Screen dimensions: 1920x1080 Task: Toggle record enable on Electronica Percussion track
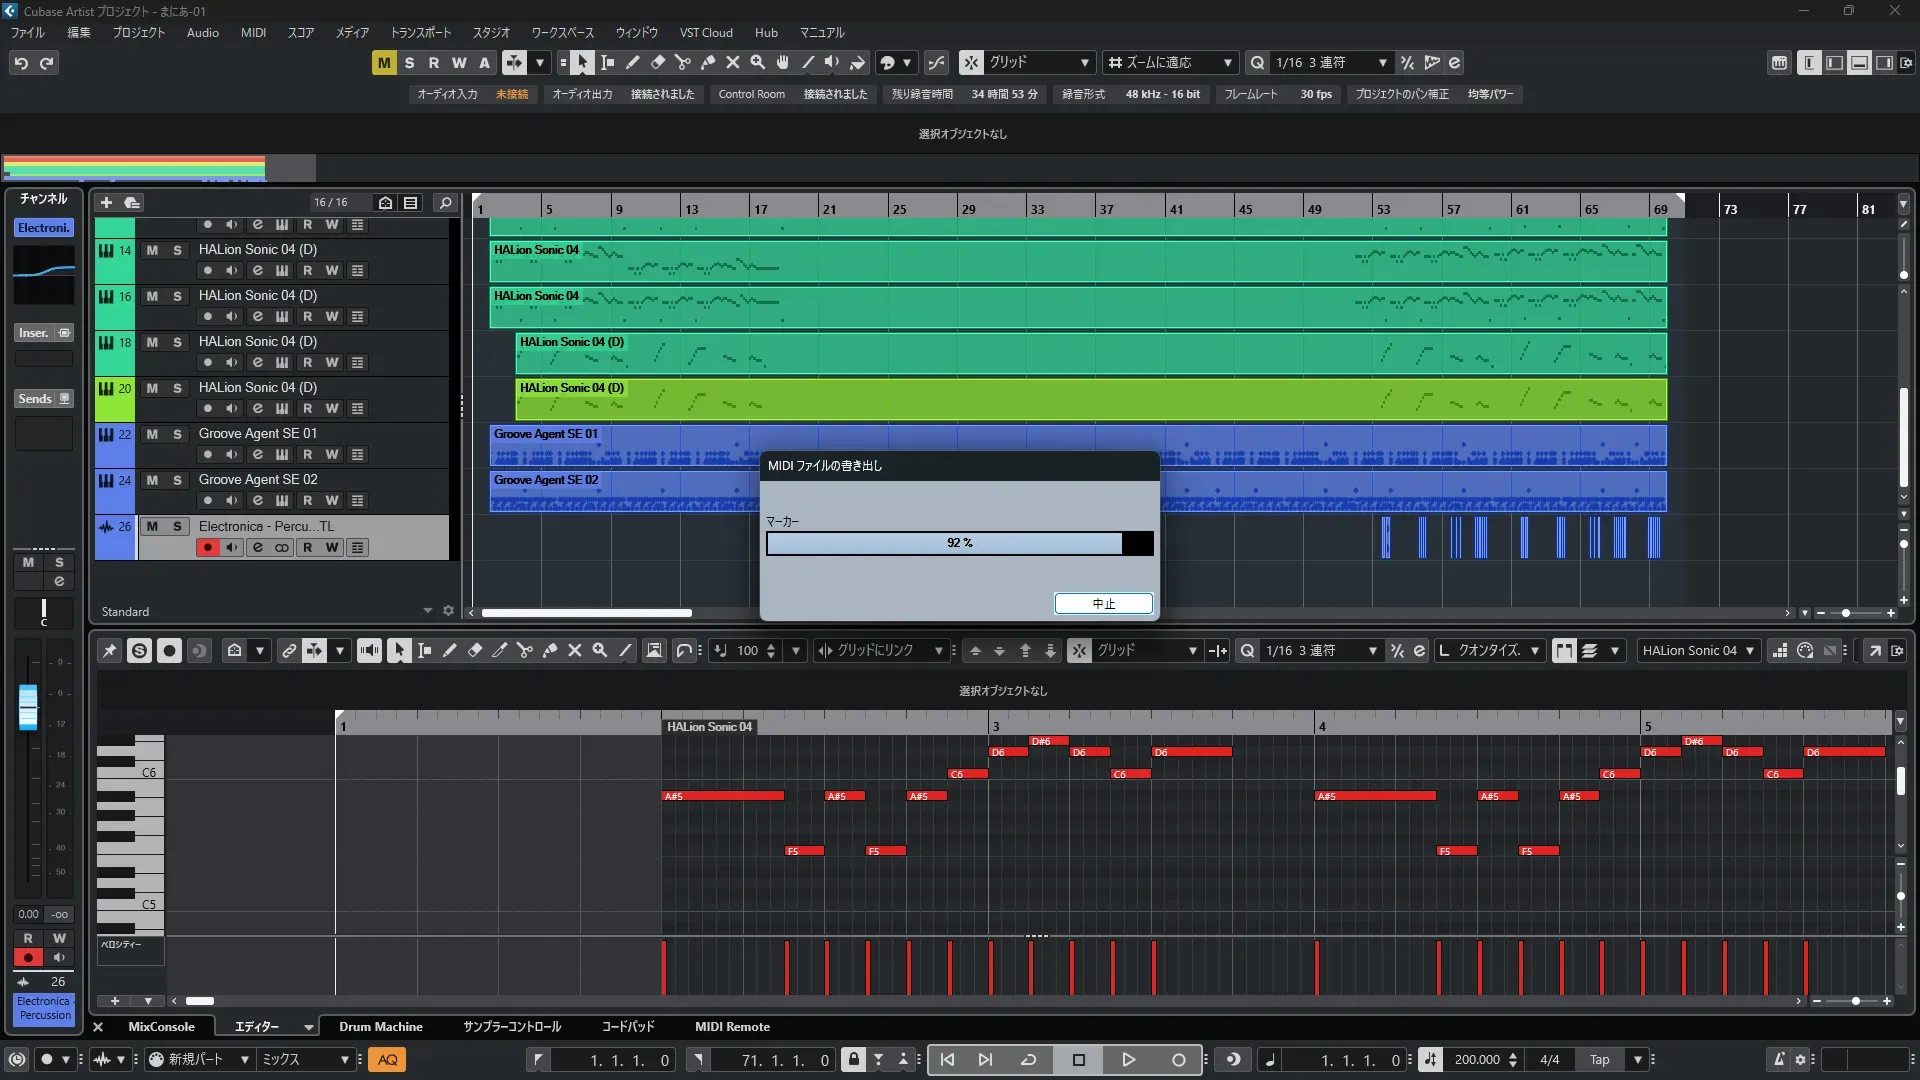point(207,547)
